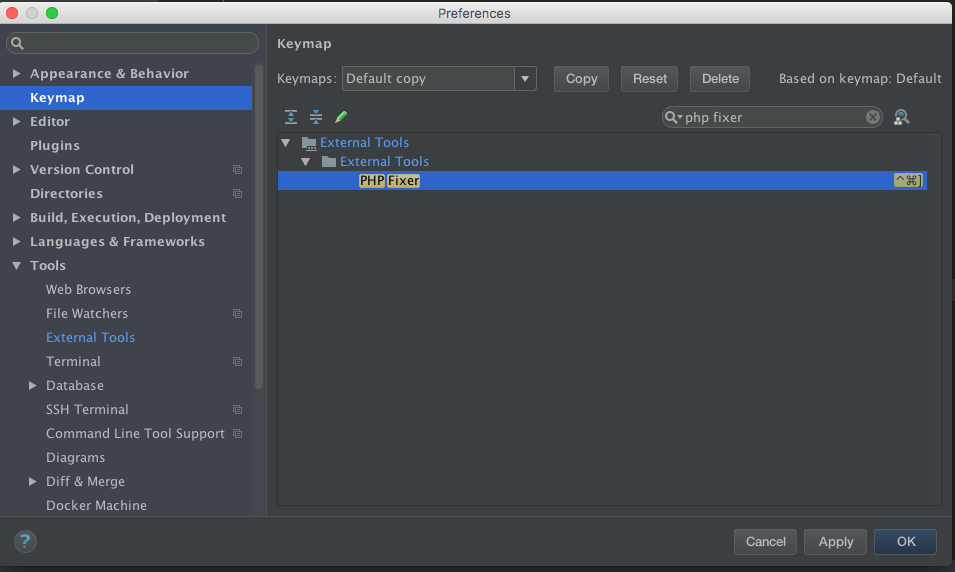Click the Collapse All icon in keymap toolbar

(316, 117)
